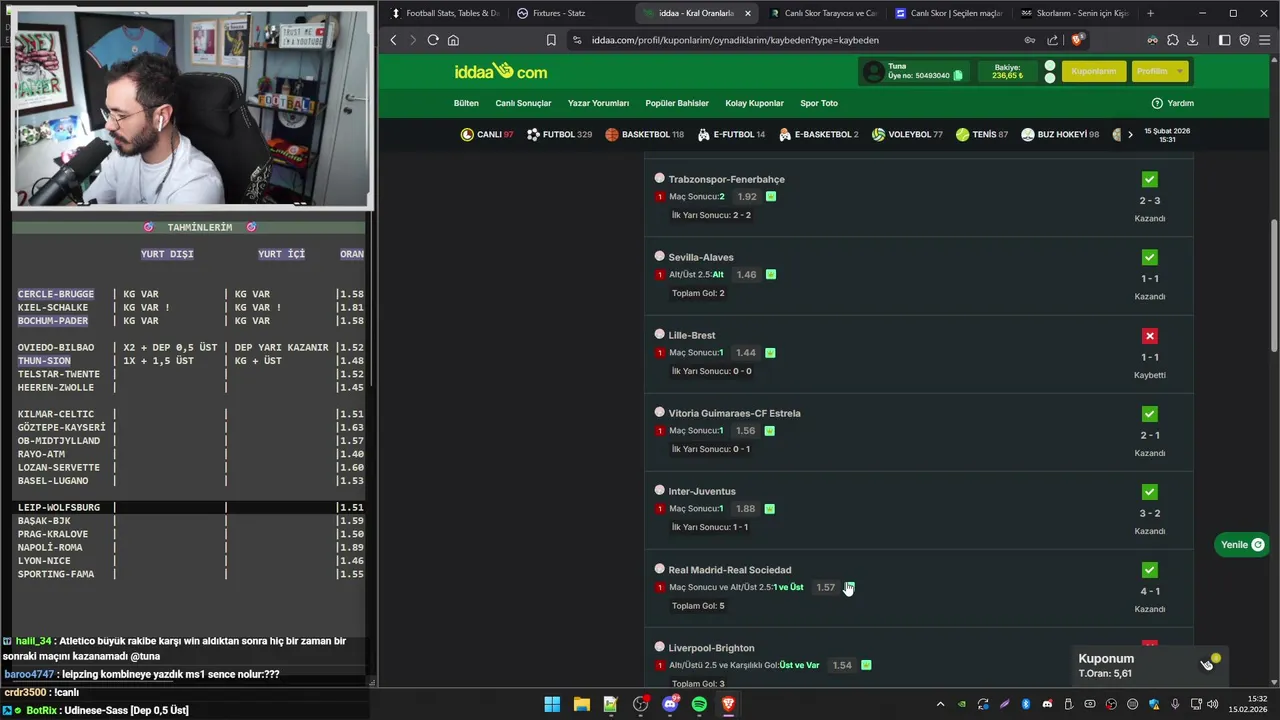The image size is (1280, 720).
Task: Select the VOLEYBOL 77 category
Action: pos(907,134)
